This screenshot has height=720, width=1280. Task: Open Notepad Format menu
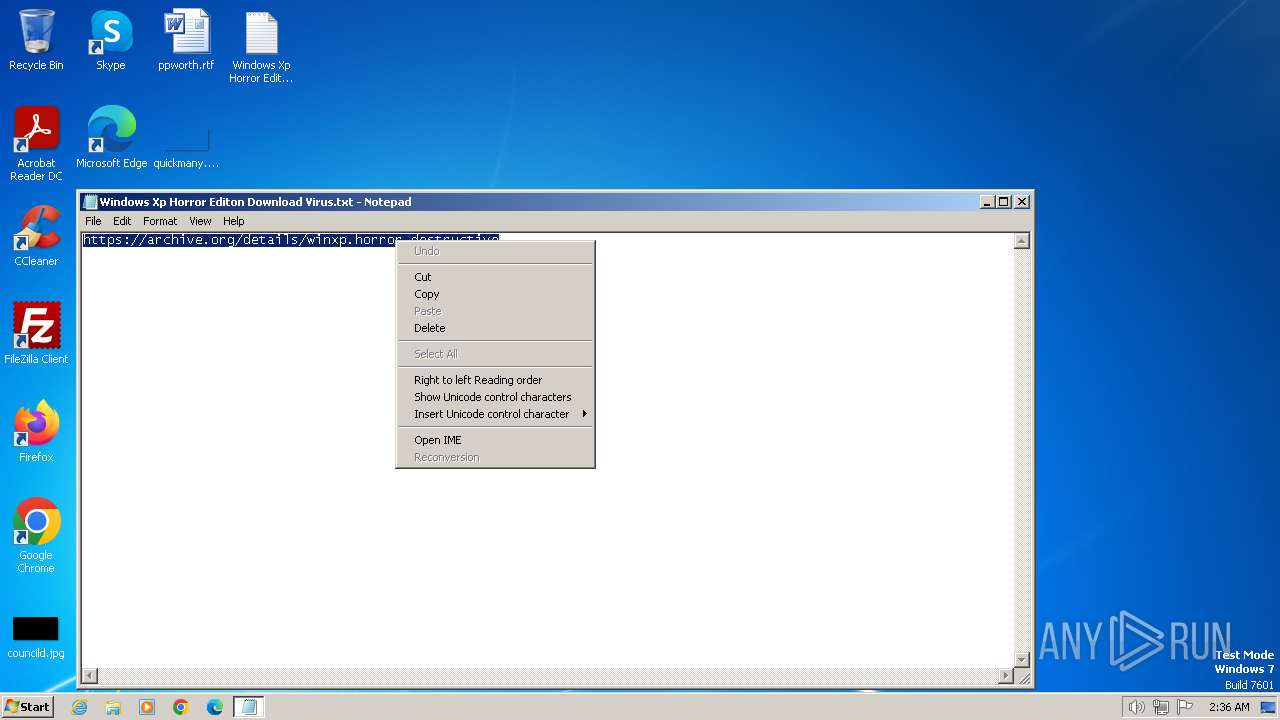point(160,221)
